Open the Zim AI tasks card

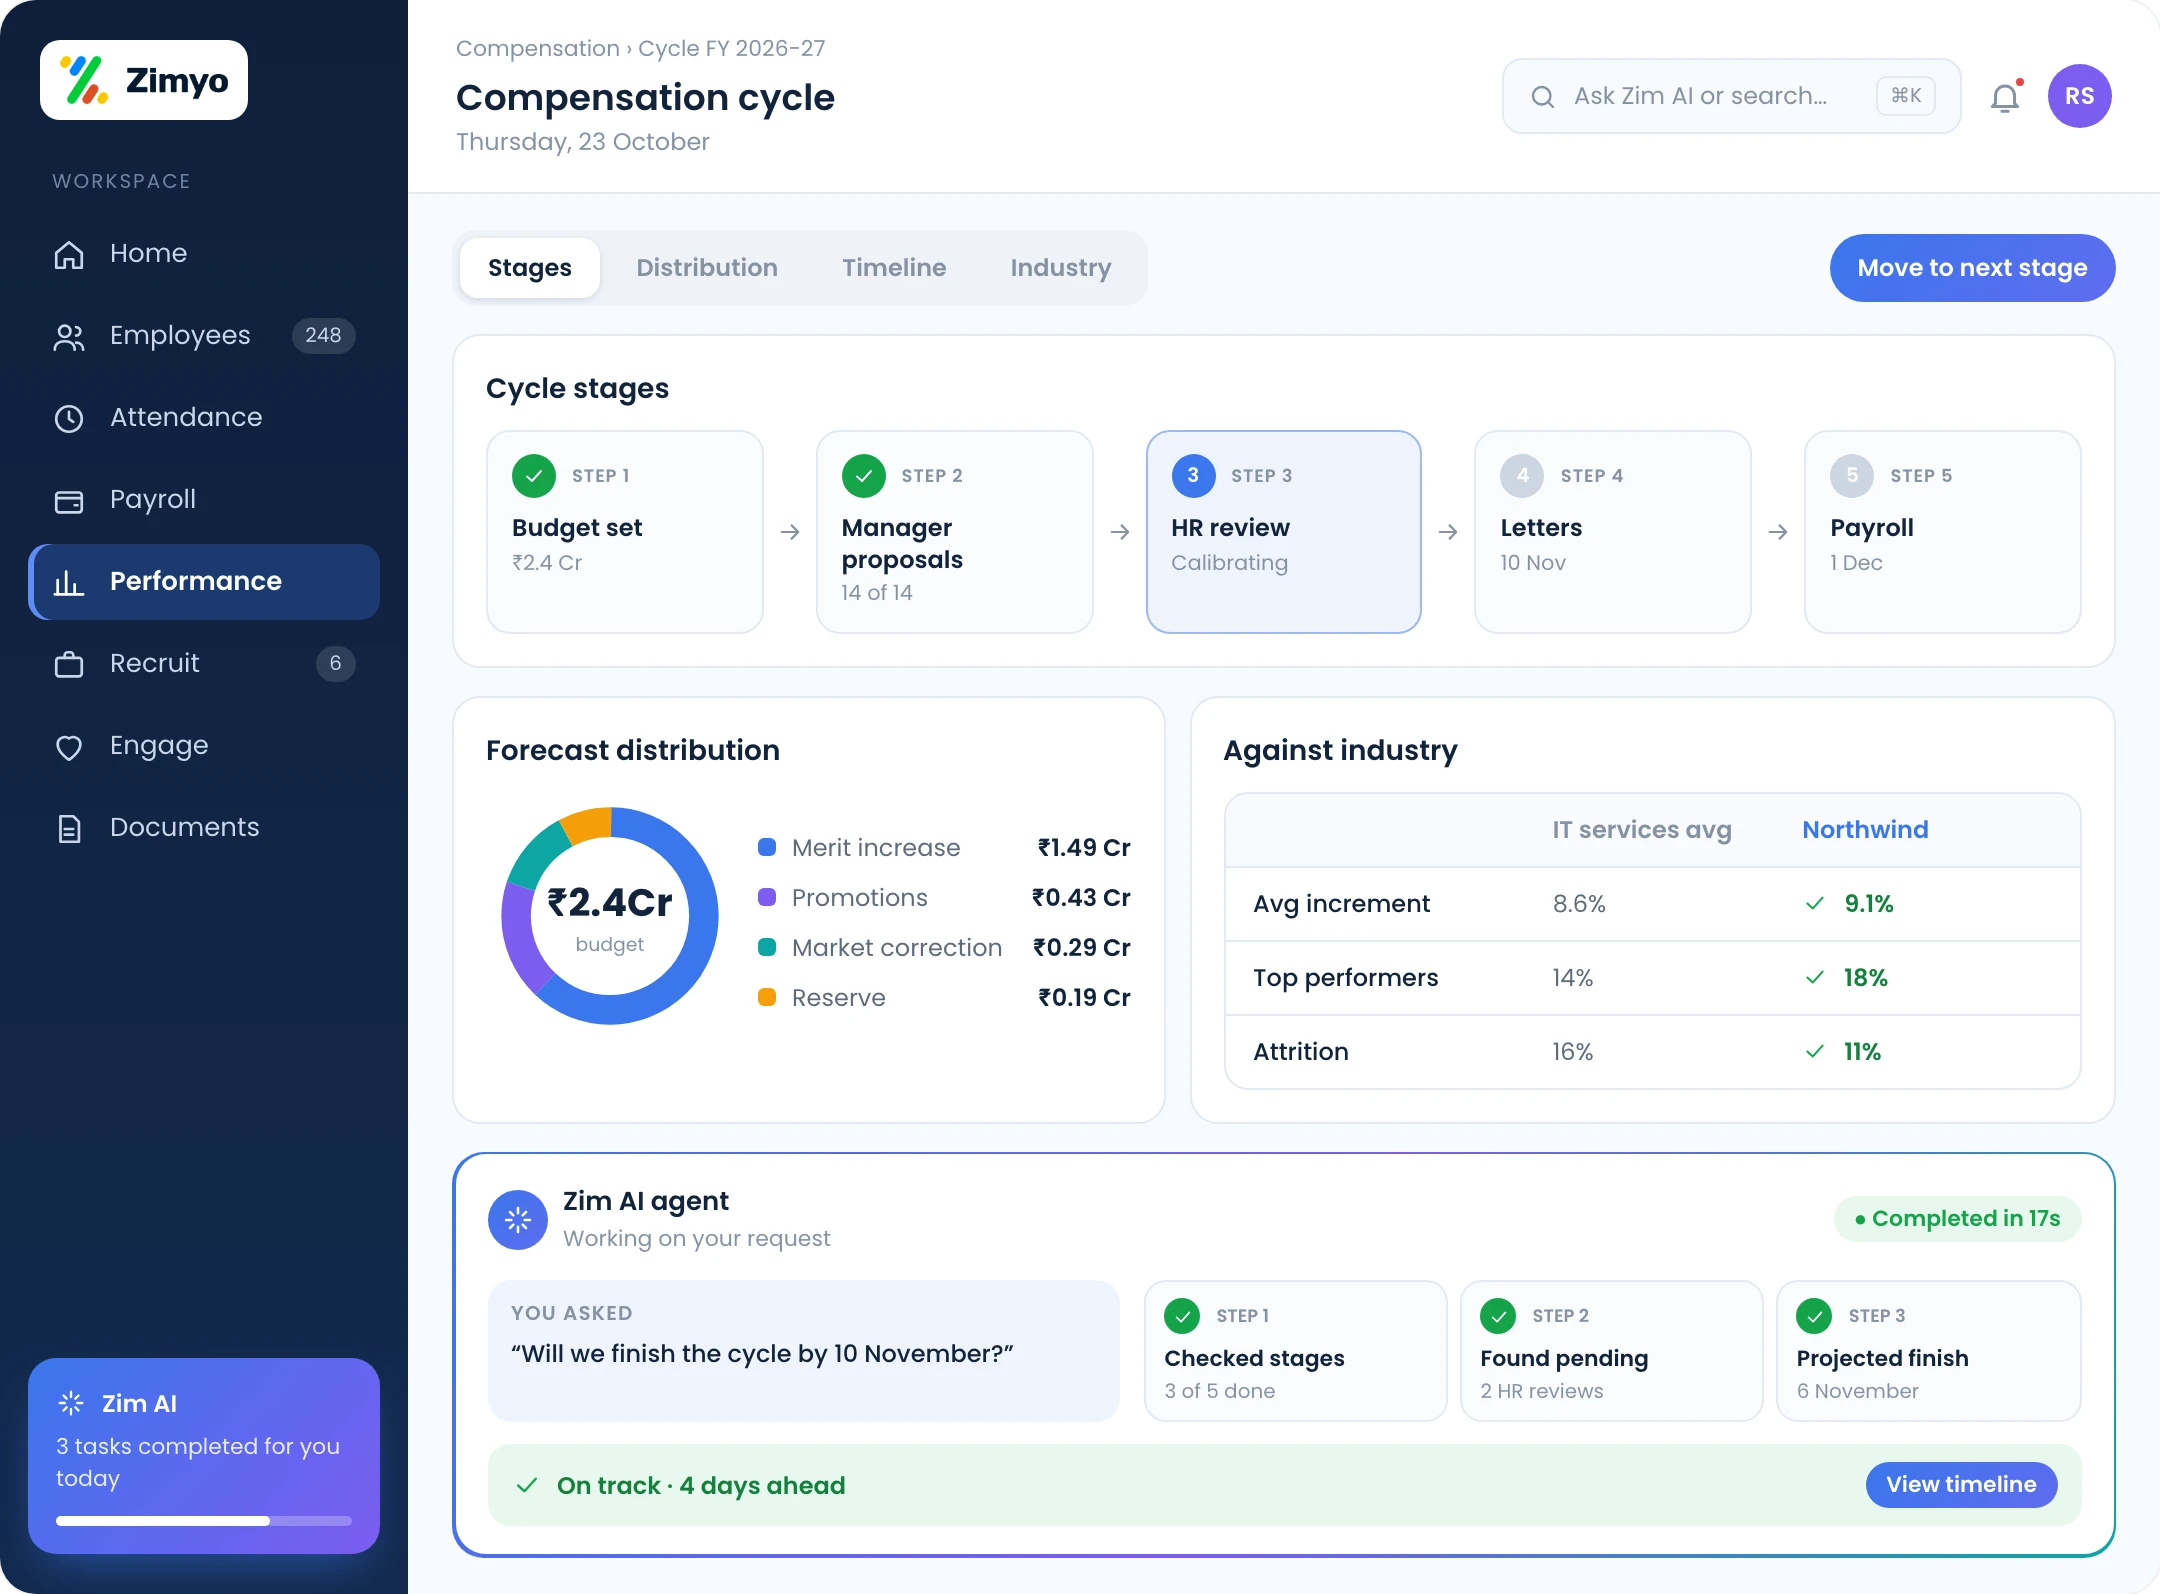tap(204, 1455)
